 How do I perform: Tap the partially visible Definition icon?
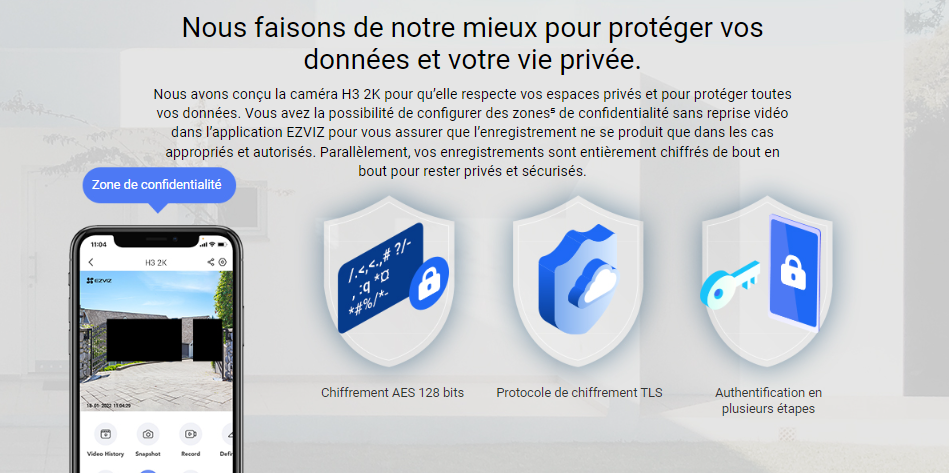[228, 434]
